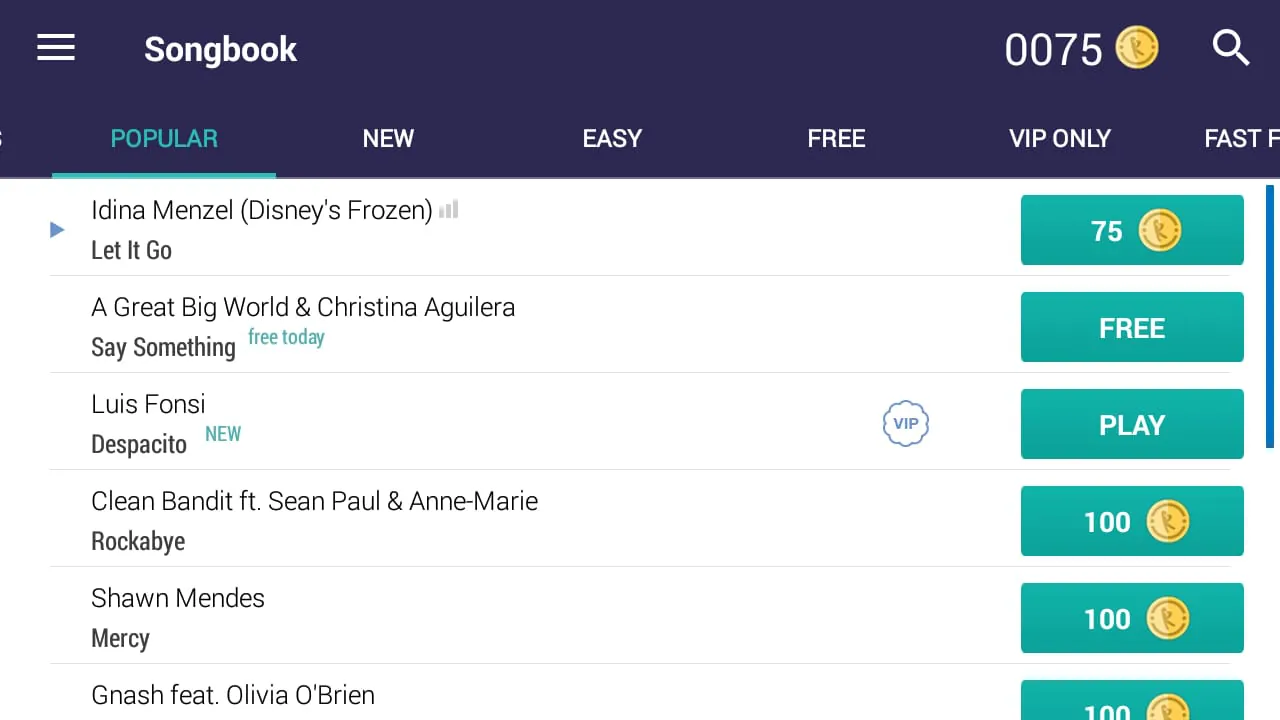Buy Rockabye for 100 coins
Viewport: 1280px width, 720px height.
(1132, 521)
